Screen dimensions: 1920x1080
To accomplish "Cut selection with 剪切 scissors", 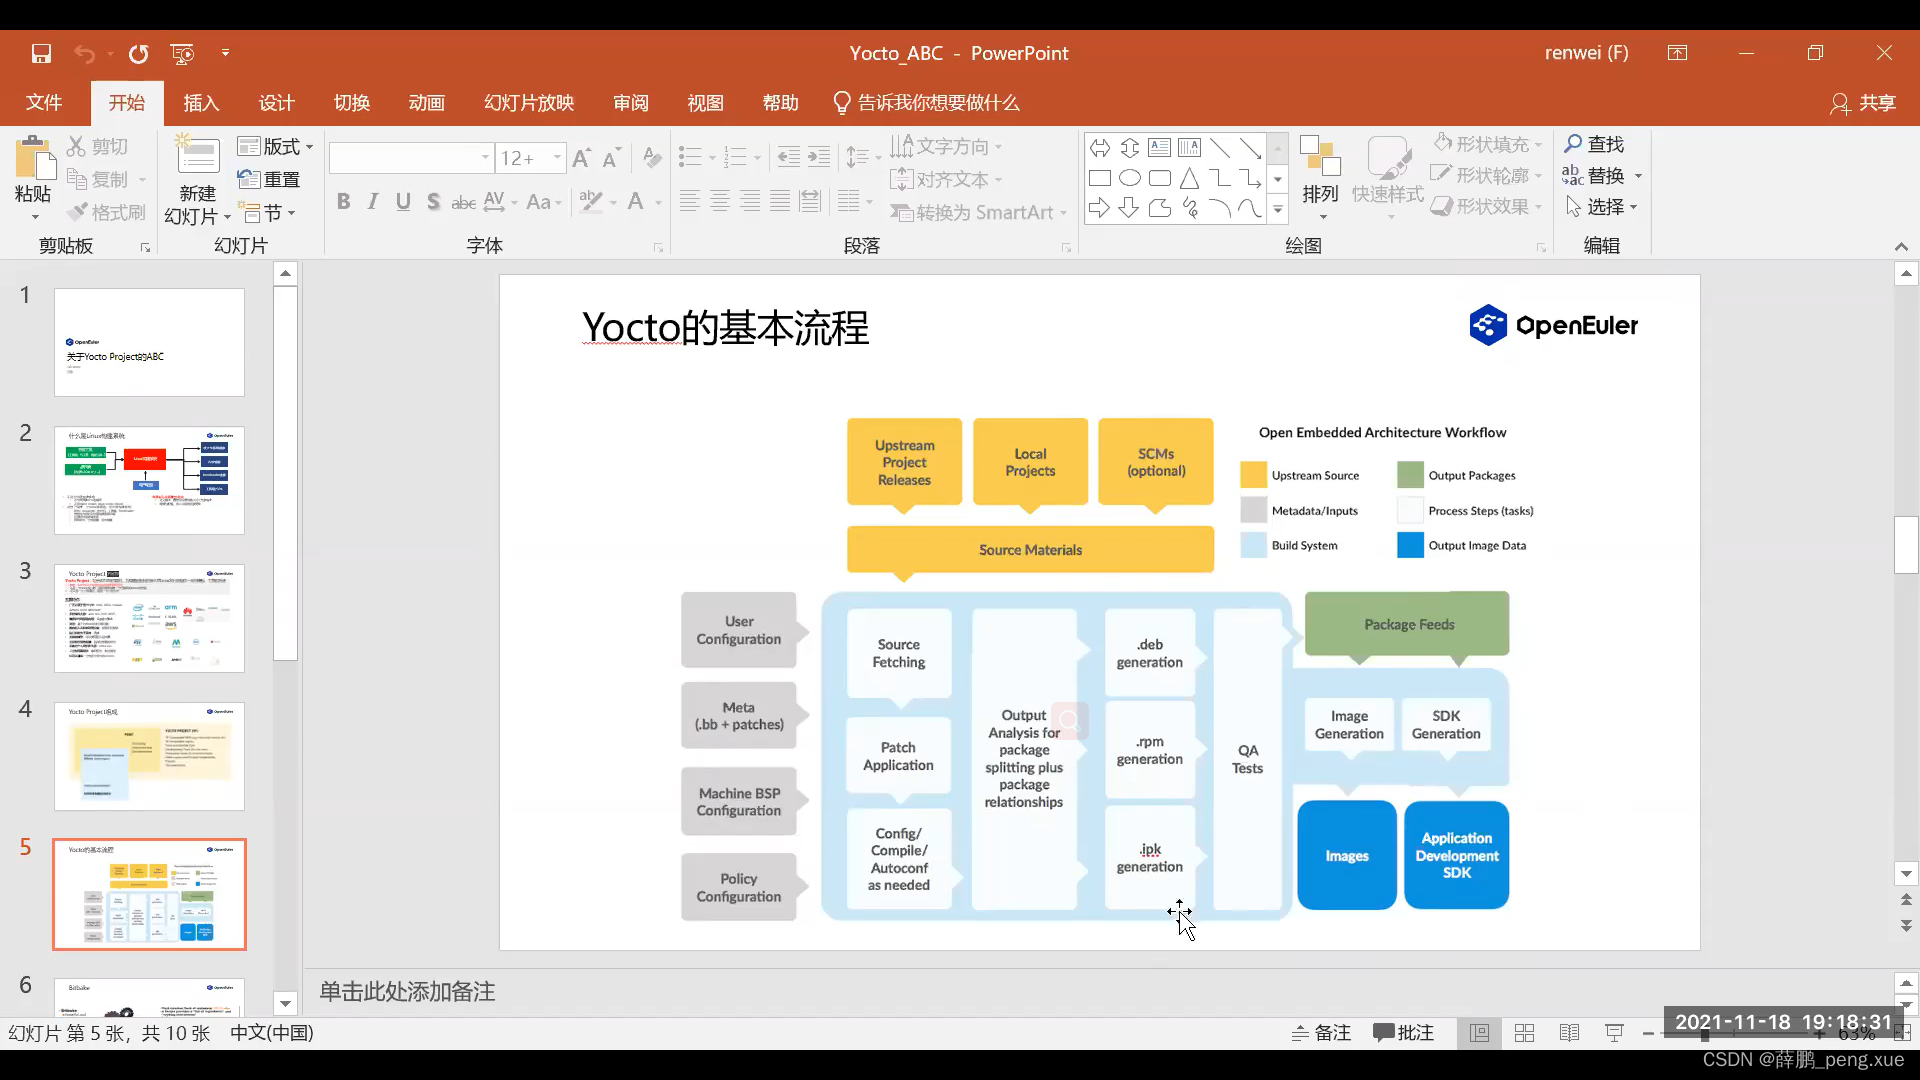I will point(98,146).
